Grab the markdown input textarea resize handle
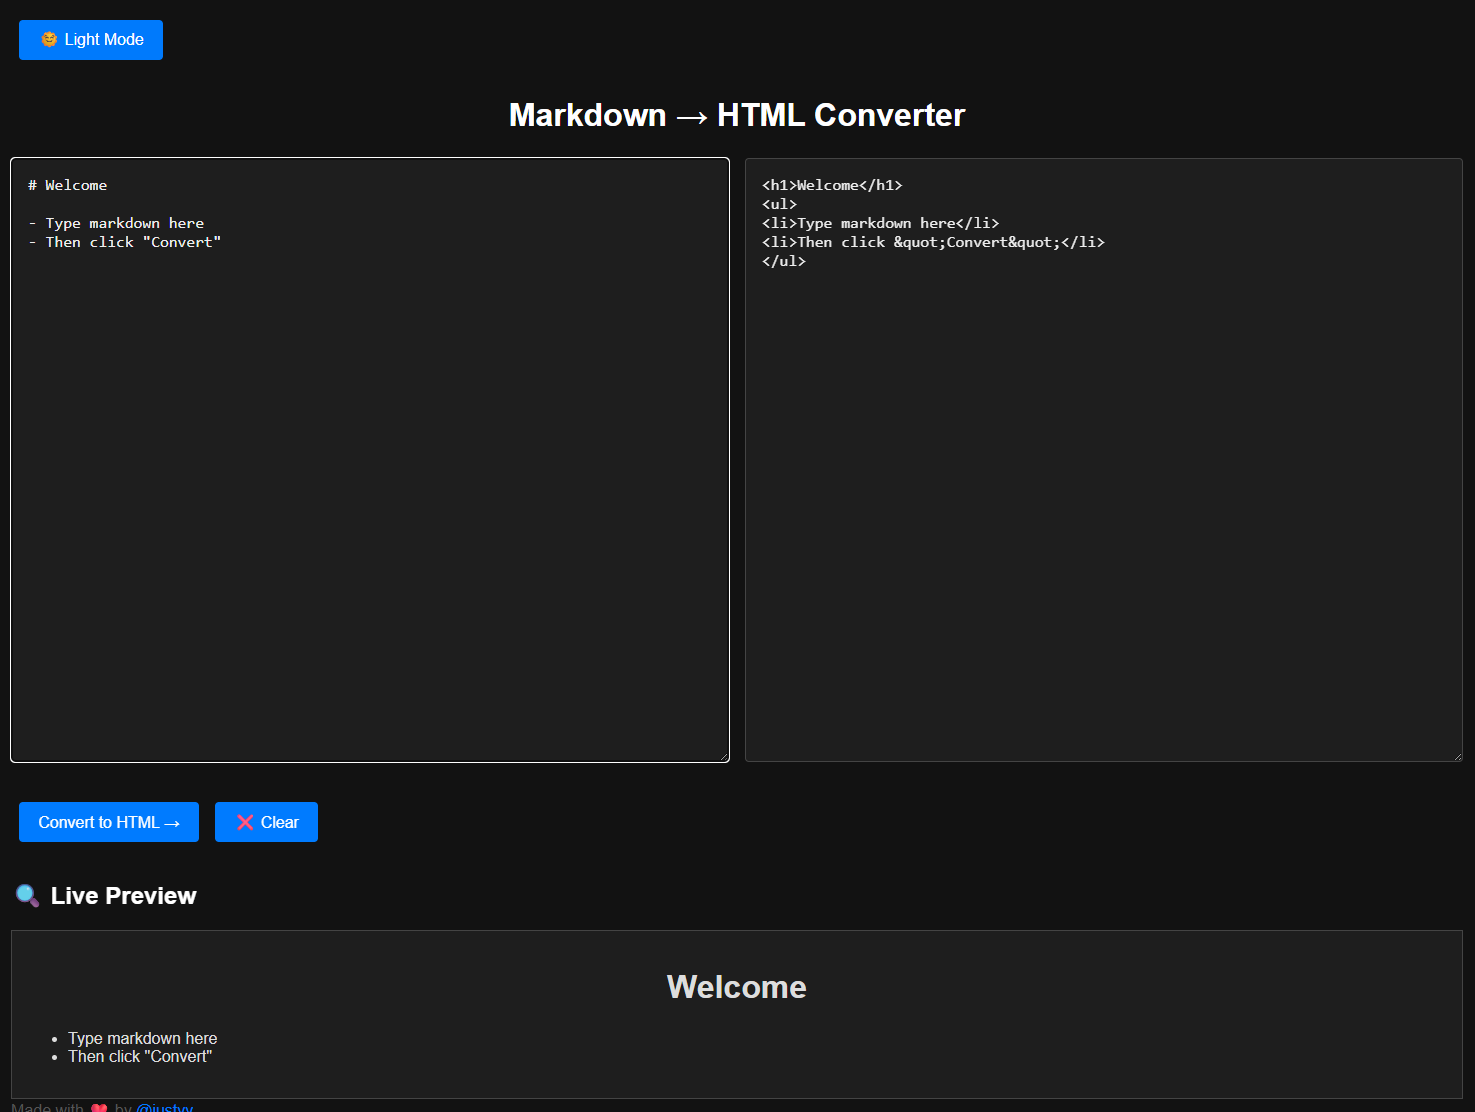The image size is (1475, 1112). (723, 756)
